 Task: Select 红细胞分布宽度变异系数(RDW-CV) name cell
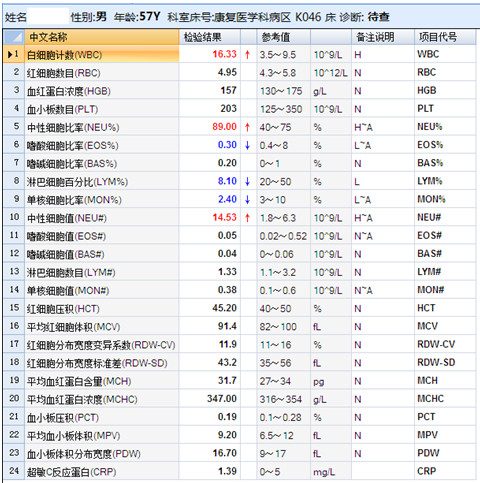101,345
